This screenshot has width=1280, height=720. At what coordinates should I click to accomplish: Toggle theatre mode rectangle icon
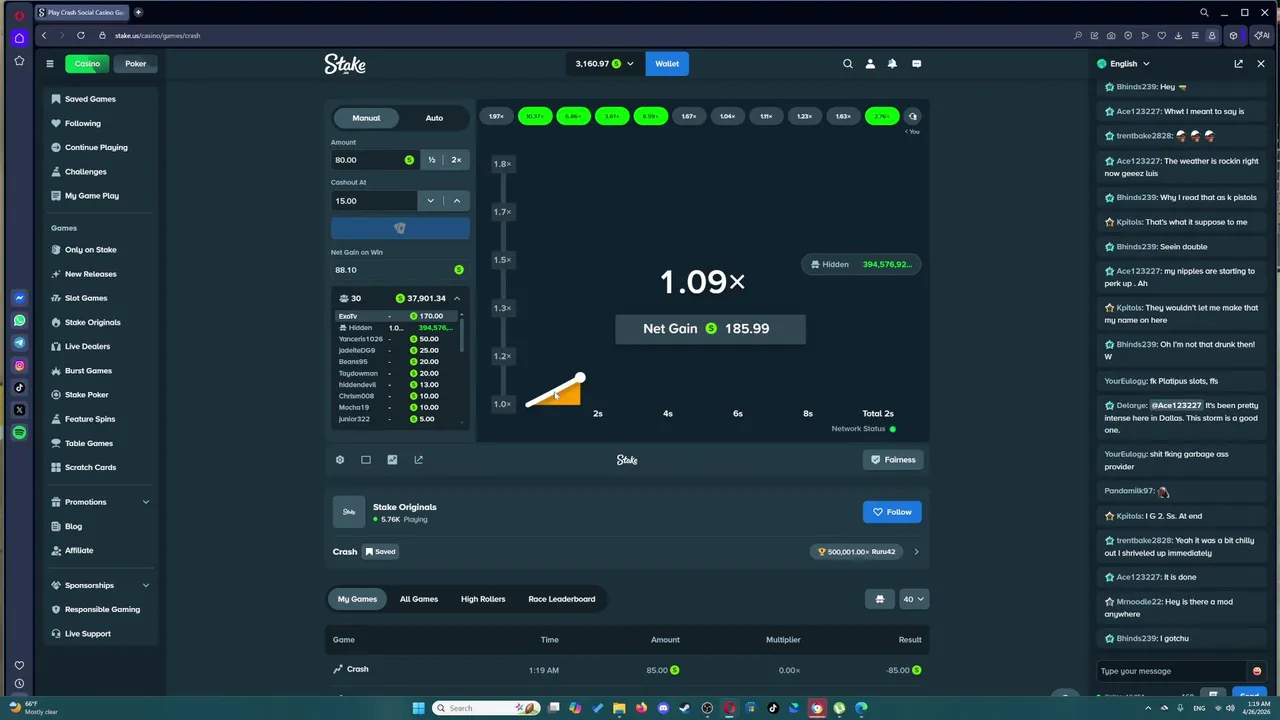[x=366, y=460]
